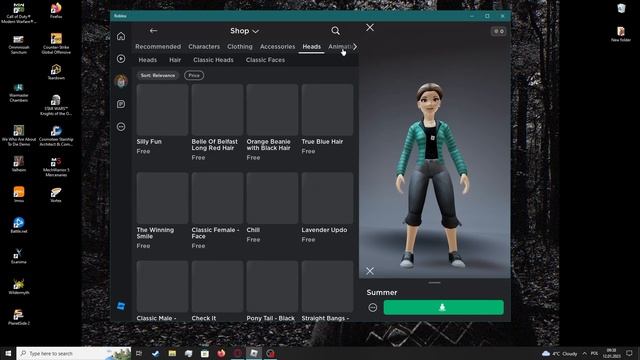Switch to the Animations tab

click(x=340, y=47)
